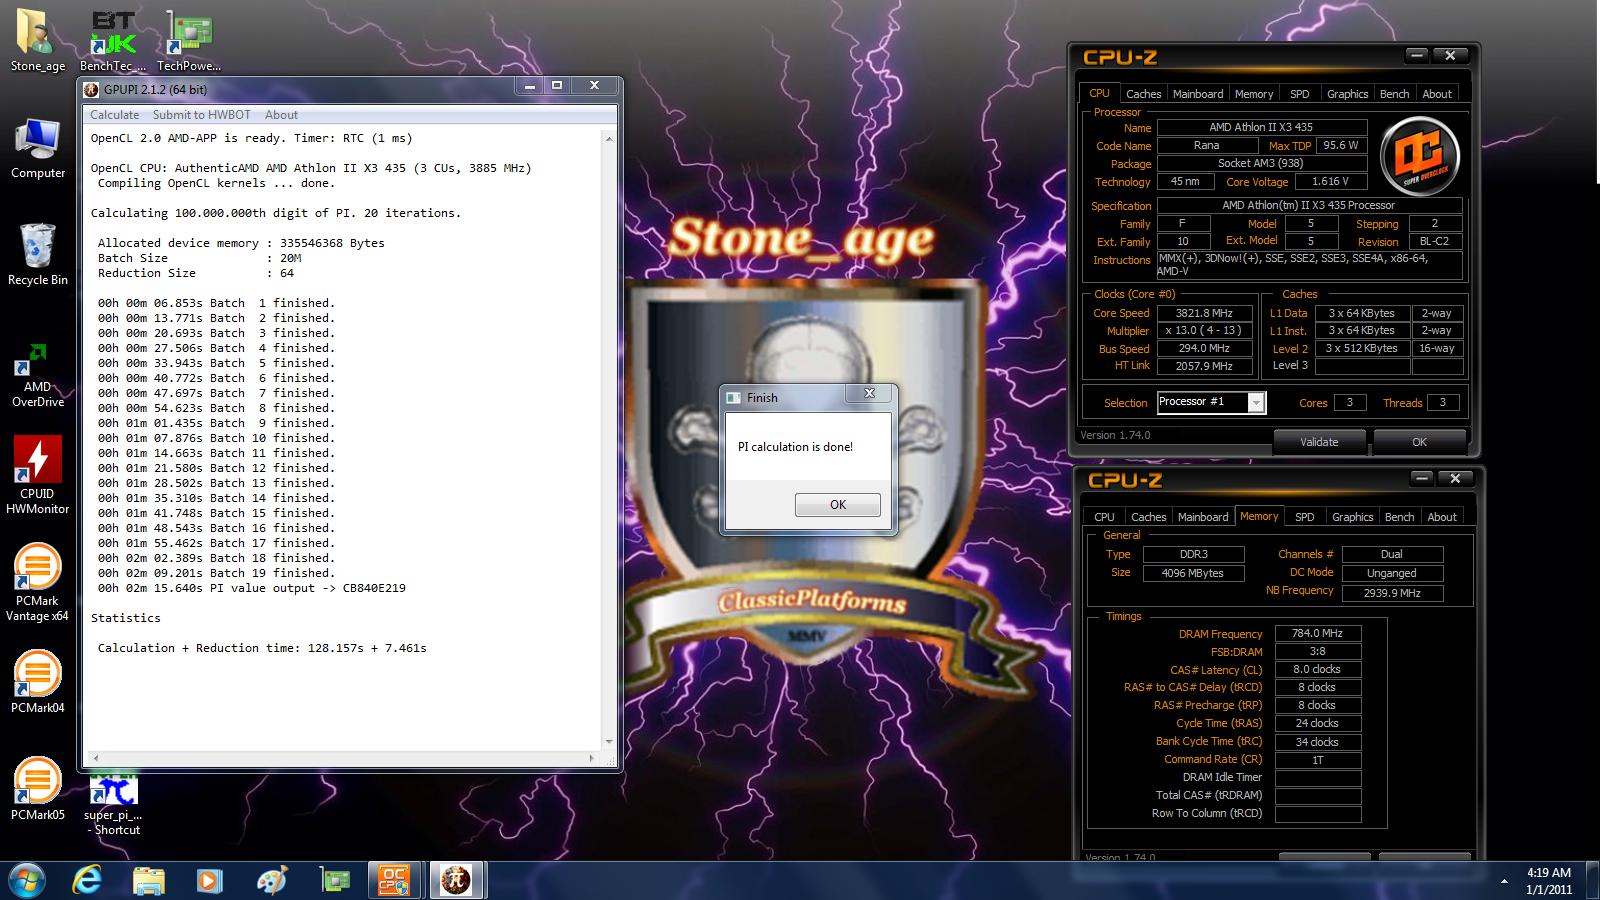This screenshot has width=1600, height=900.
Task: Click the Super Overclock logo in CPU-Z
Action: [1419, 155]
